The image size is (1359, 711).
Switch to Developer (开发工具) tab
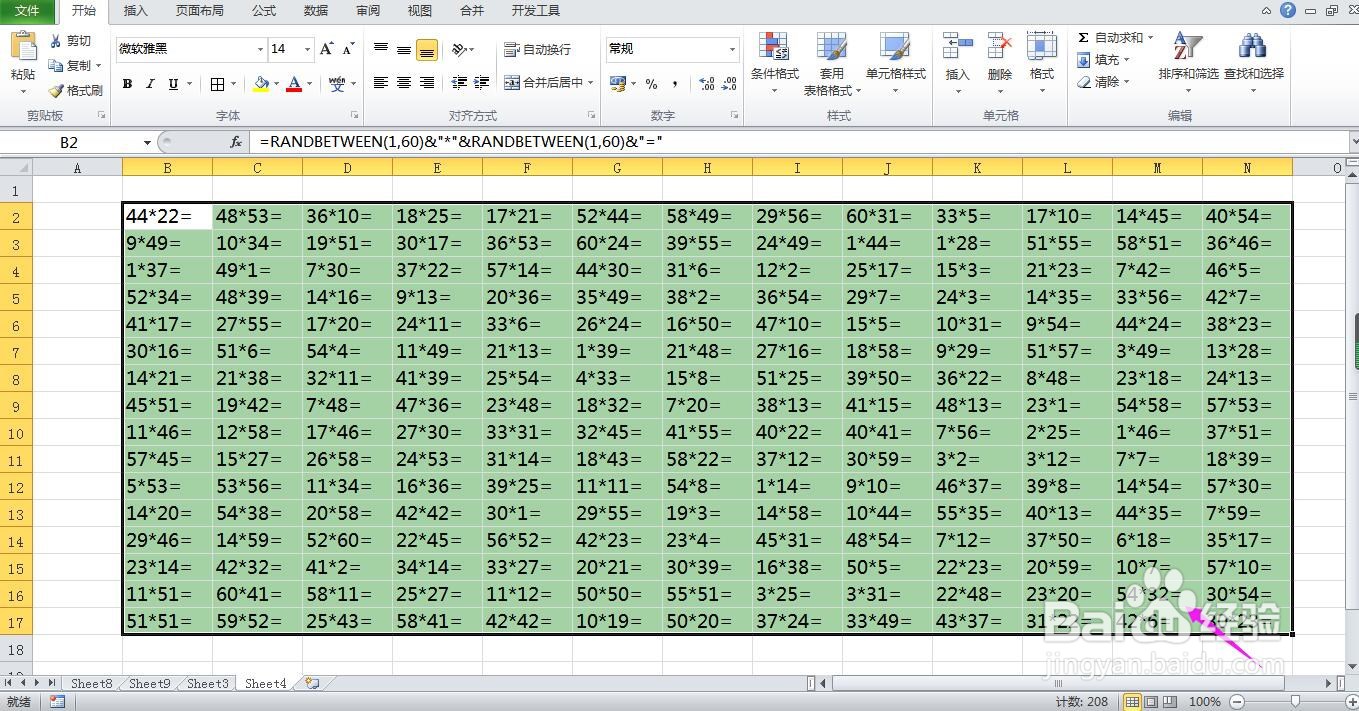coord(535,11)
